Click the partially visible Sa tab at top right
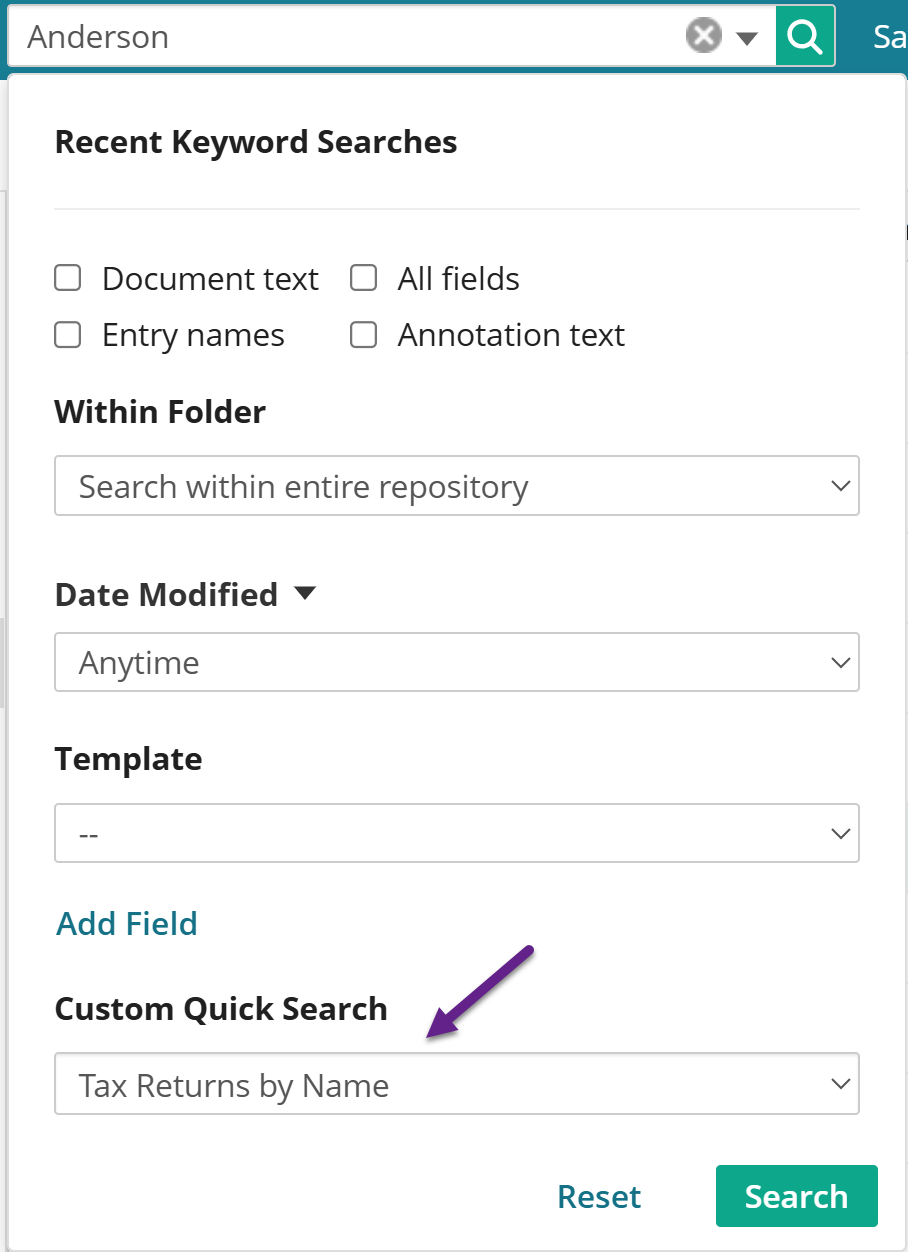908x1252 pixels. click(x=889, y=37)
